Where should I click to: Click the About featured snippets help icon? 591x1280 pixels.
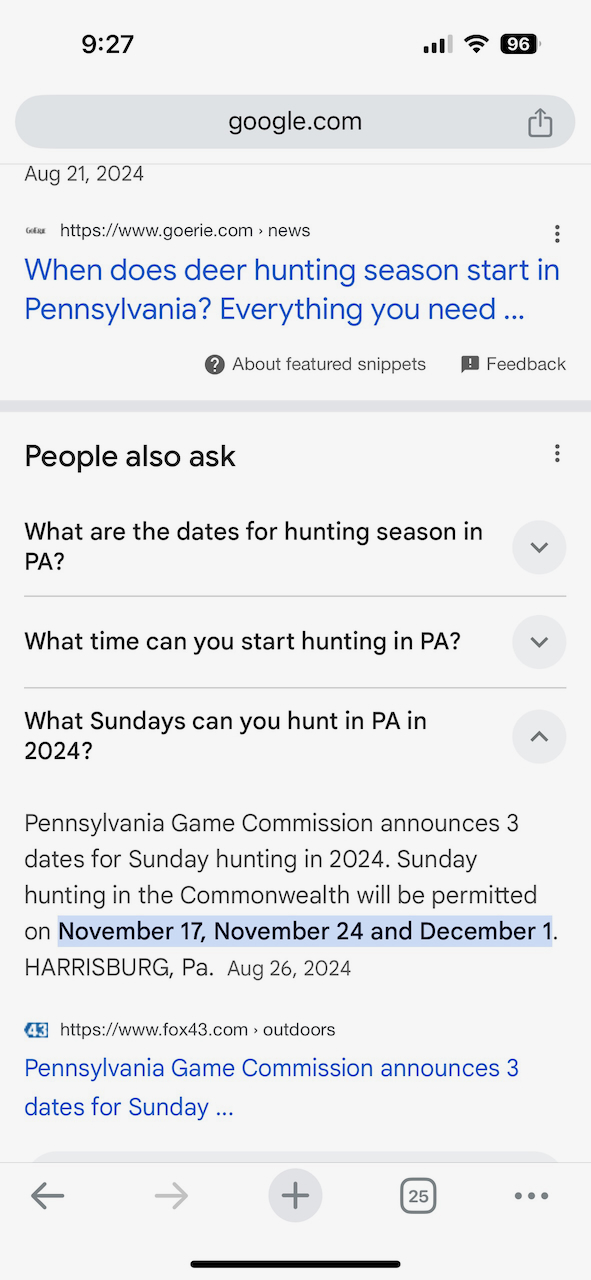tap(215, 364)
